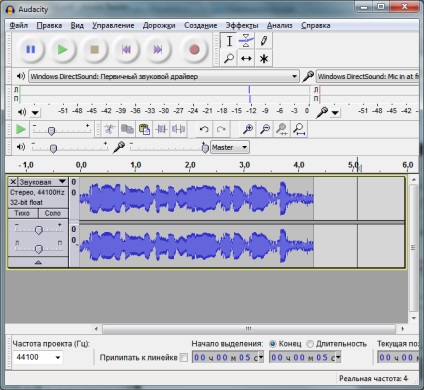Open the Создание menu
The image size is (424, 390).
[x=200, y=25]
